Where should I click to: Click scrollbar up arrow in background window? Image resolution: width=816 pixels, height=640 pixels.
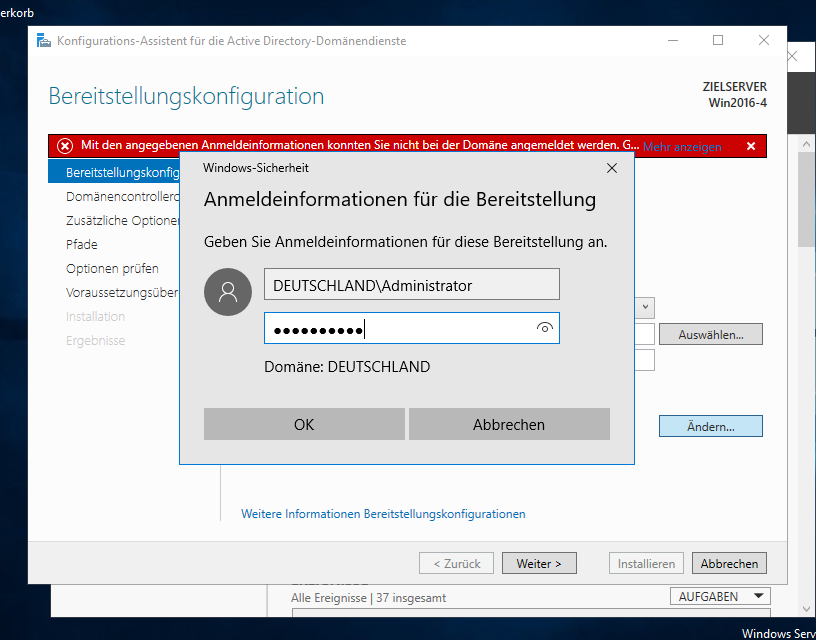pyautogui.click(x=806, y=144)
